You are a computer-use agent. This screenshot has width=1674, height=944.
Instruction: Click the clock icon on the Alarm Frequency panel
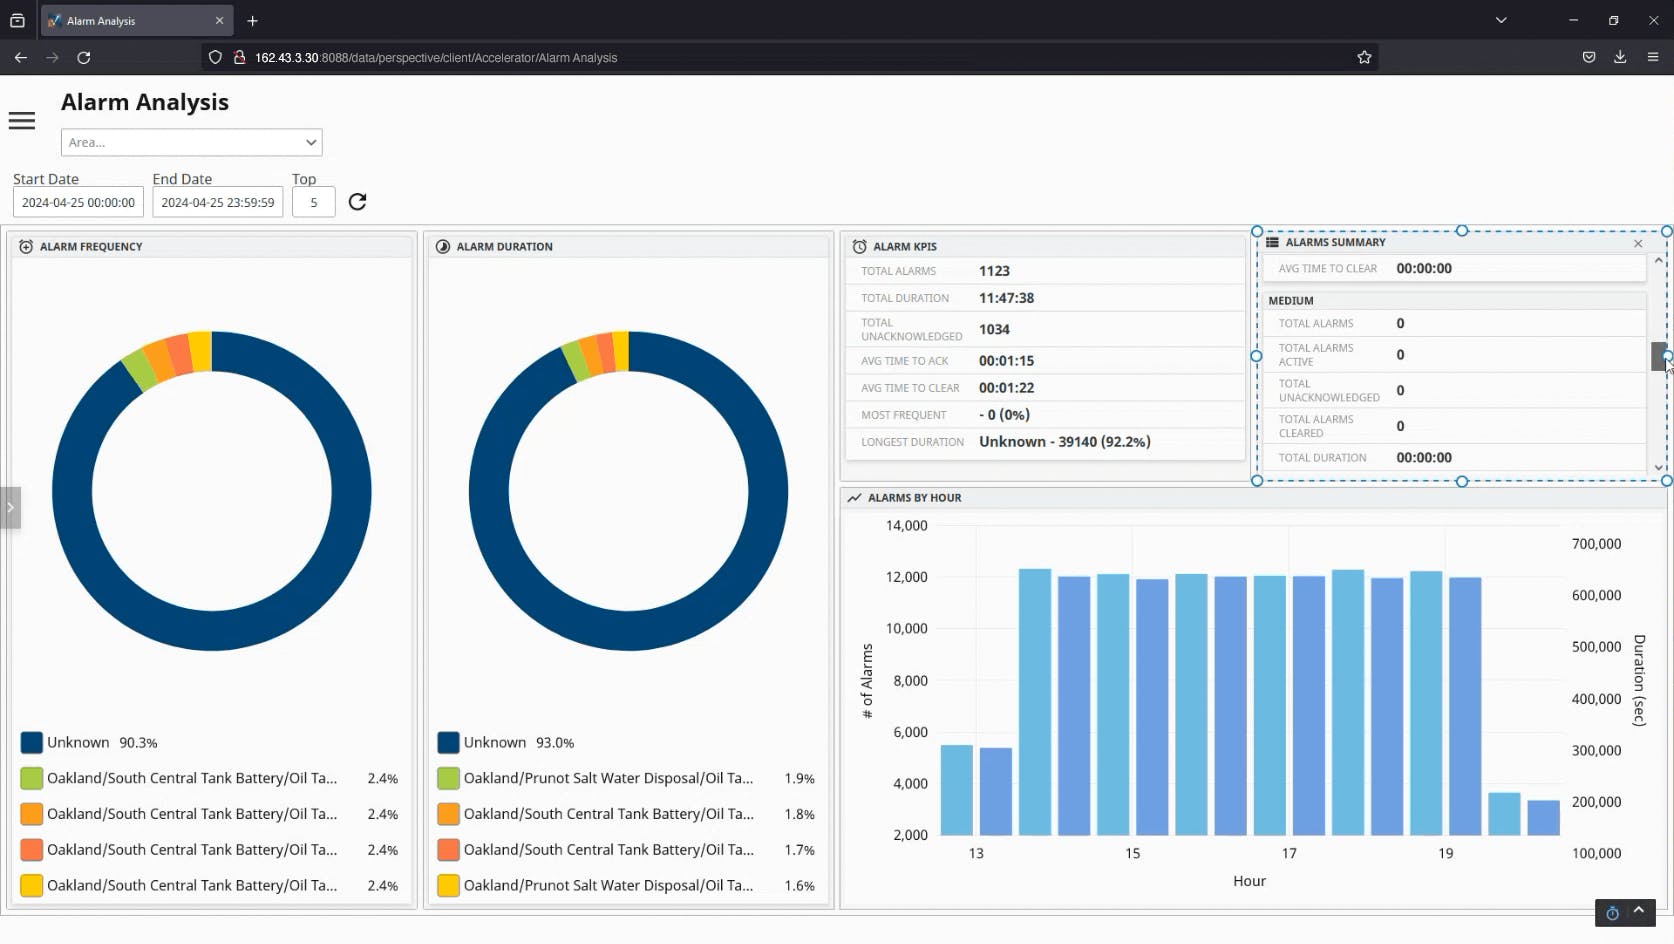[x=25, y=246]
